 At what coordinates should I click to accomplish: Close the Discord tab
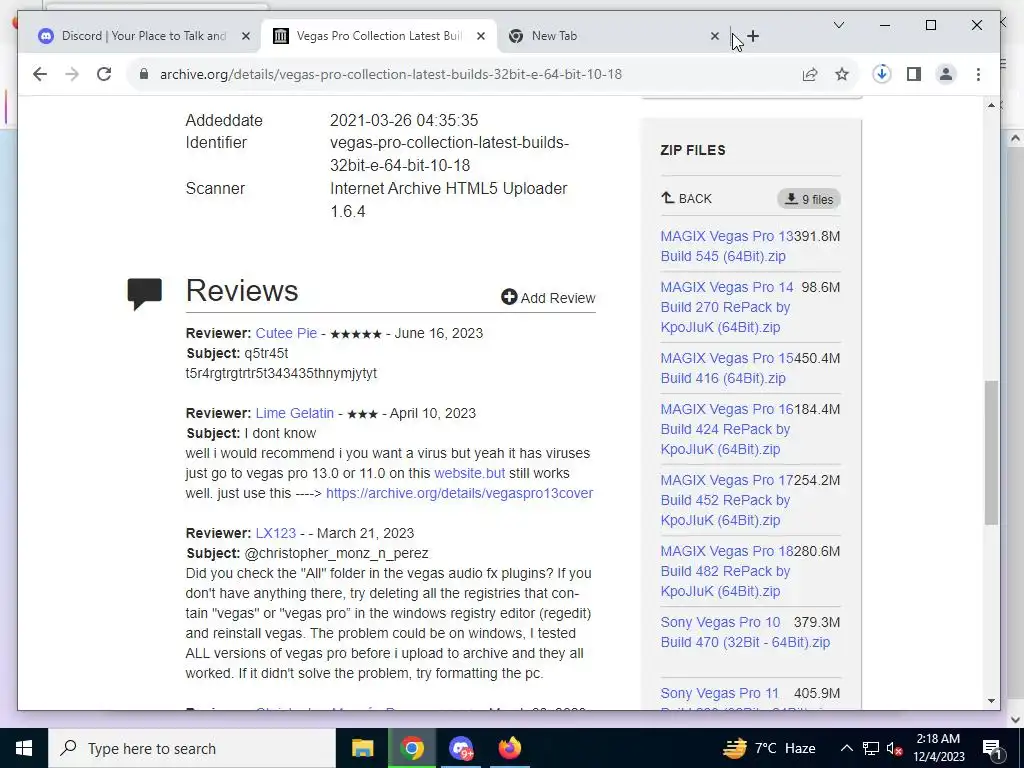(x=246, y=36)
